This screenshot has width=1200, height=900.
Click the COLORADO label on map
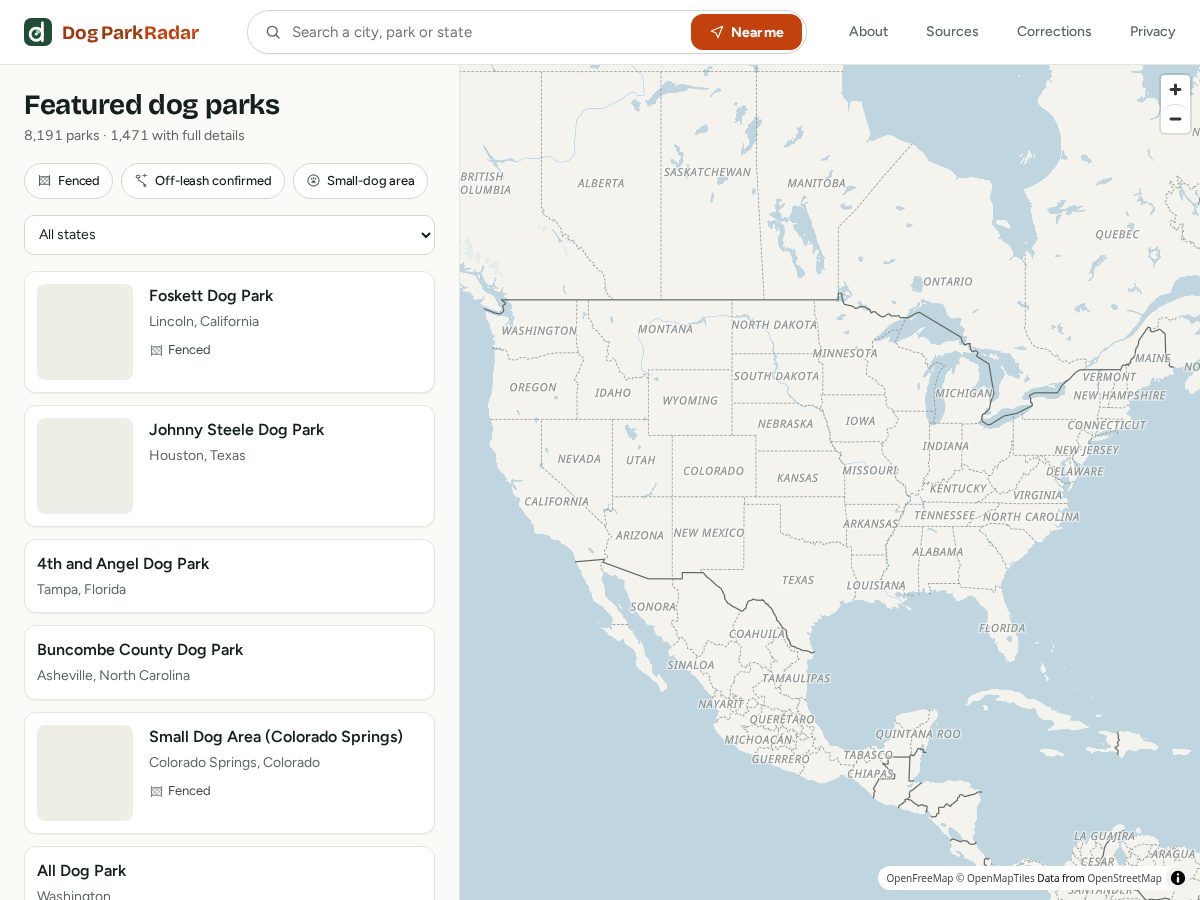click(x=713, y=471)
